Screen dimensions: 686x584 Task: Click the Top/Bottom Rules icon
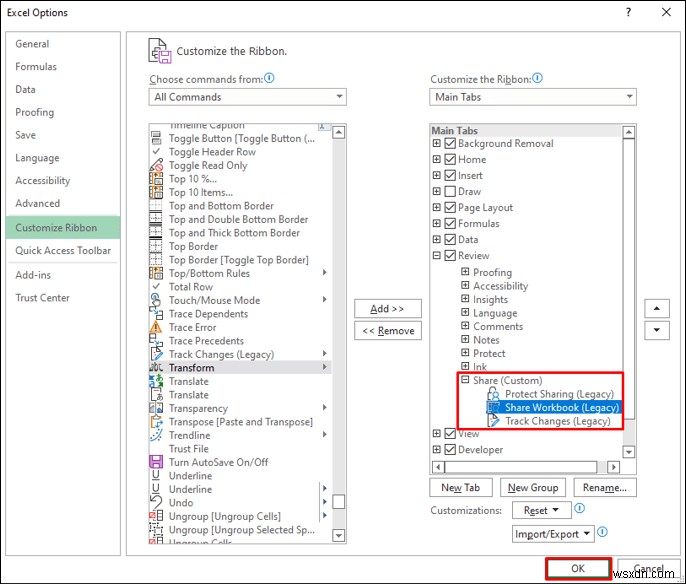(156, 273)
